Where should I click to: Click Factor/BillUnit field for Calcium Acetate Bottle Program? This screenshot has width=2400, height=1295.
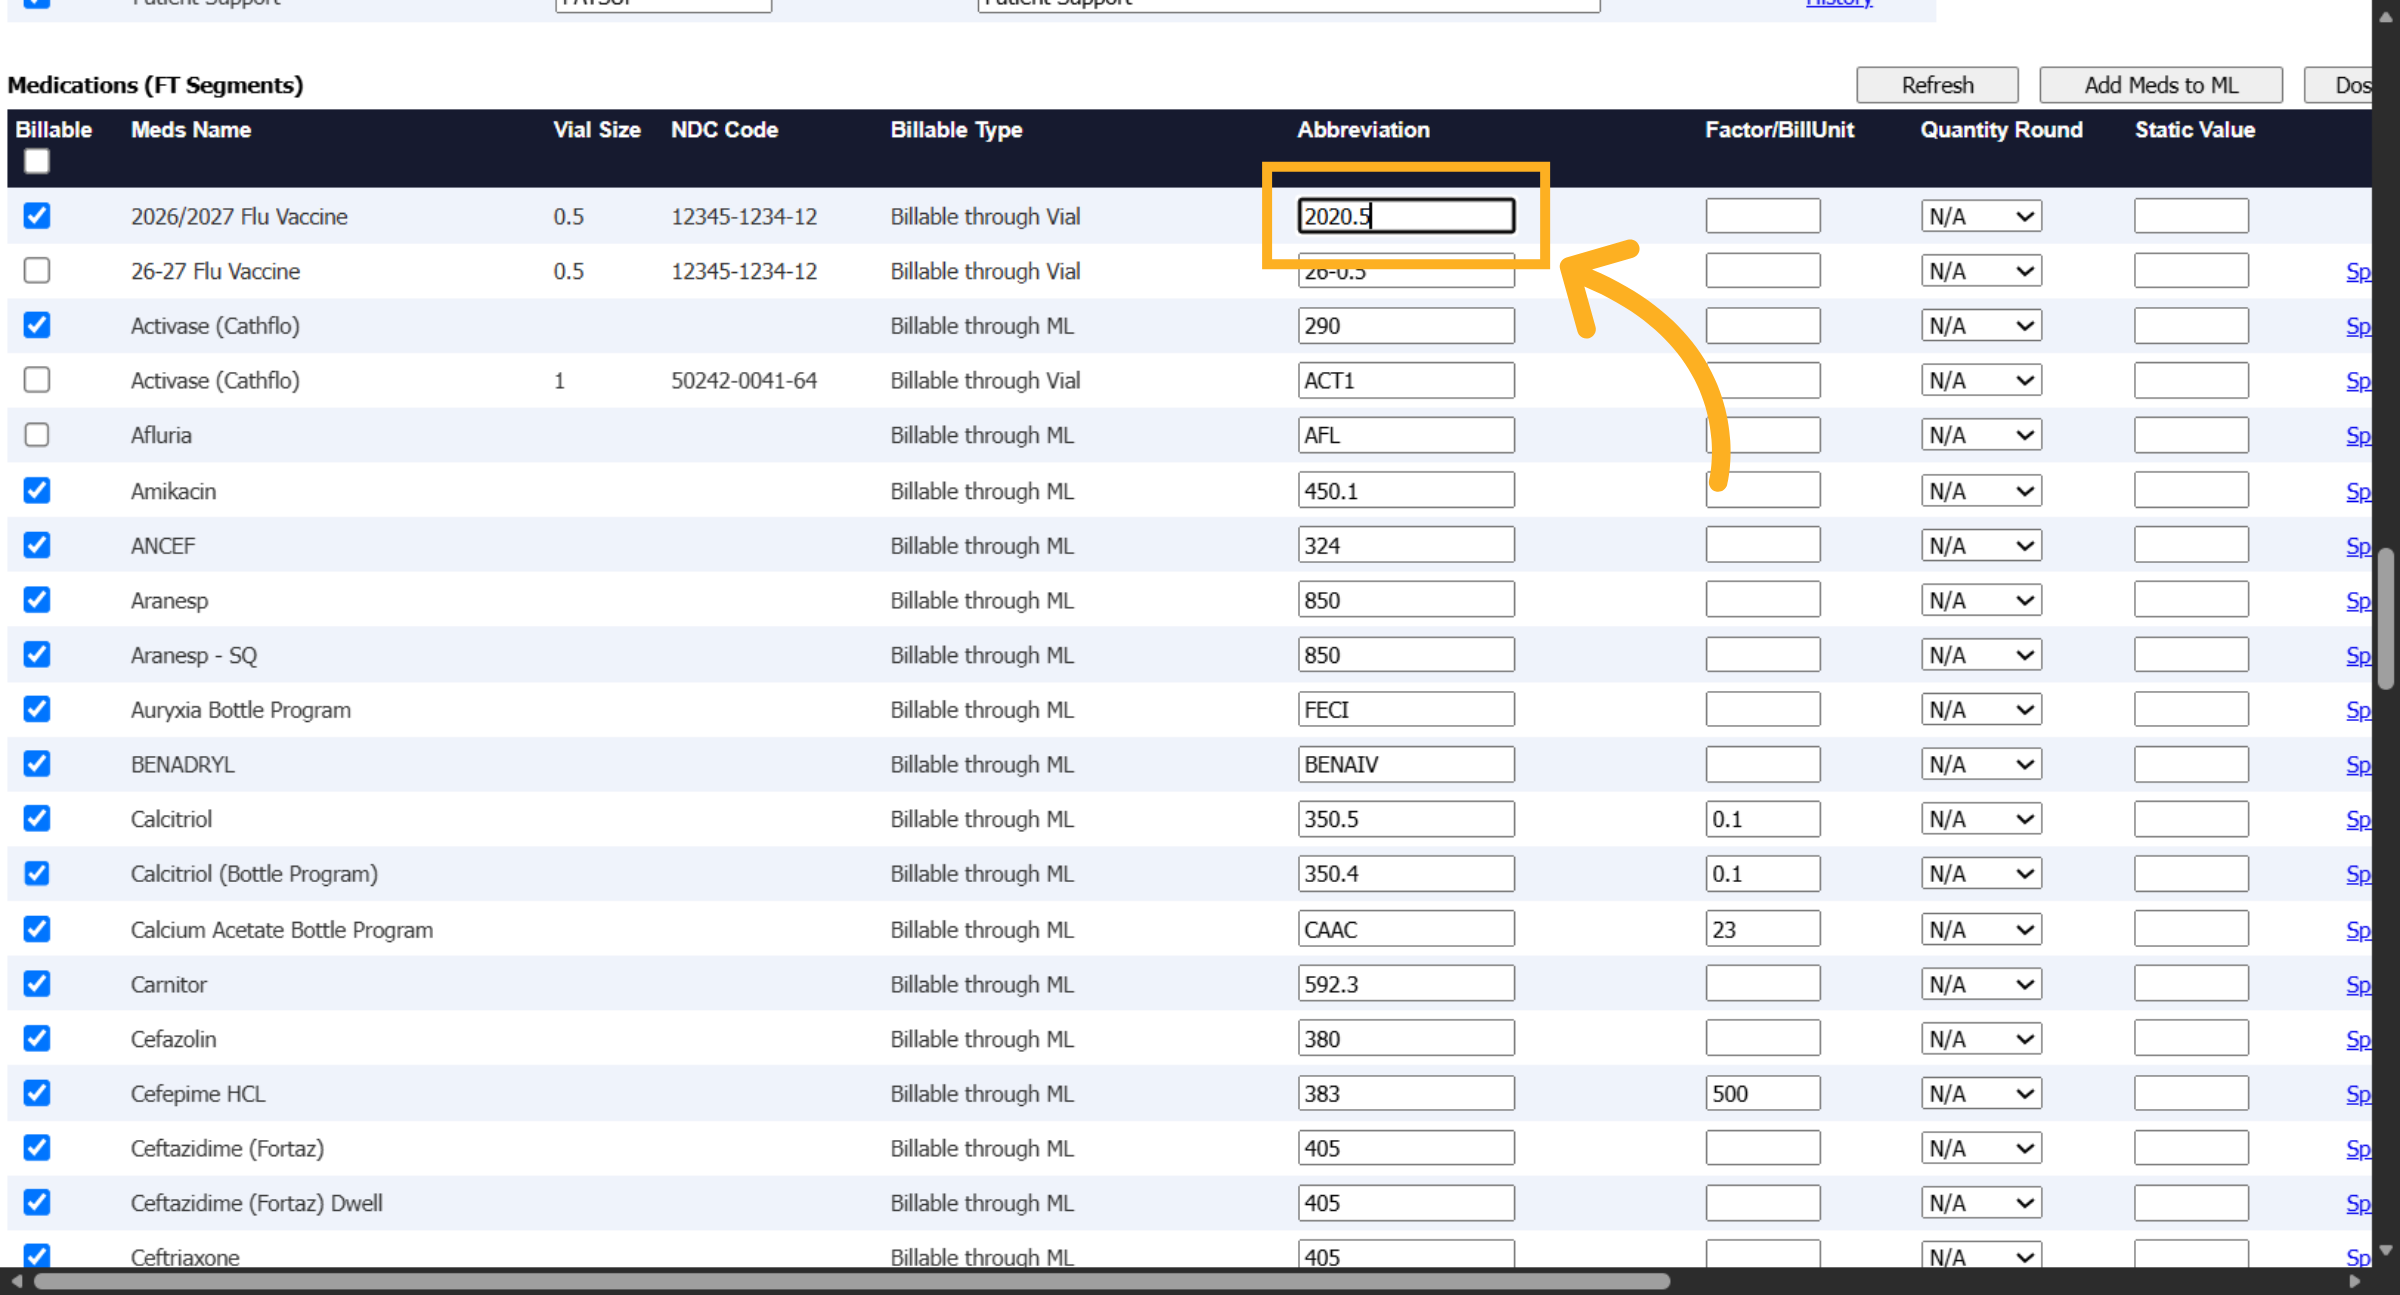coord(1763,929)
